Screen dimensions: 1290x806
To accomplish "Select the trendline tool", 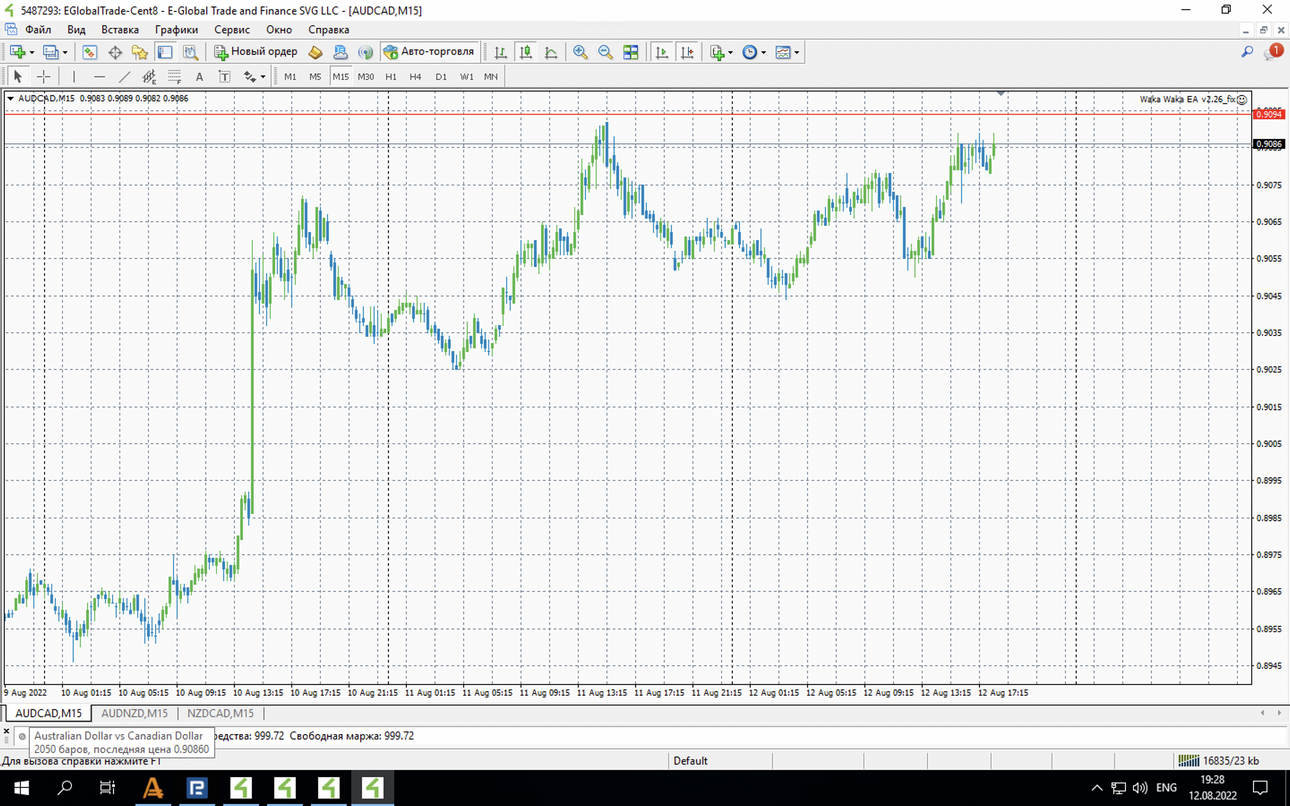I will point(124,76).
